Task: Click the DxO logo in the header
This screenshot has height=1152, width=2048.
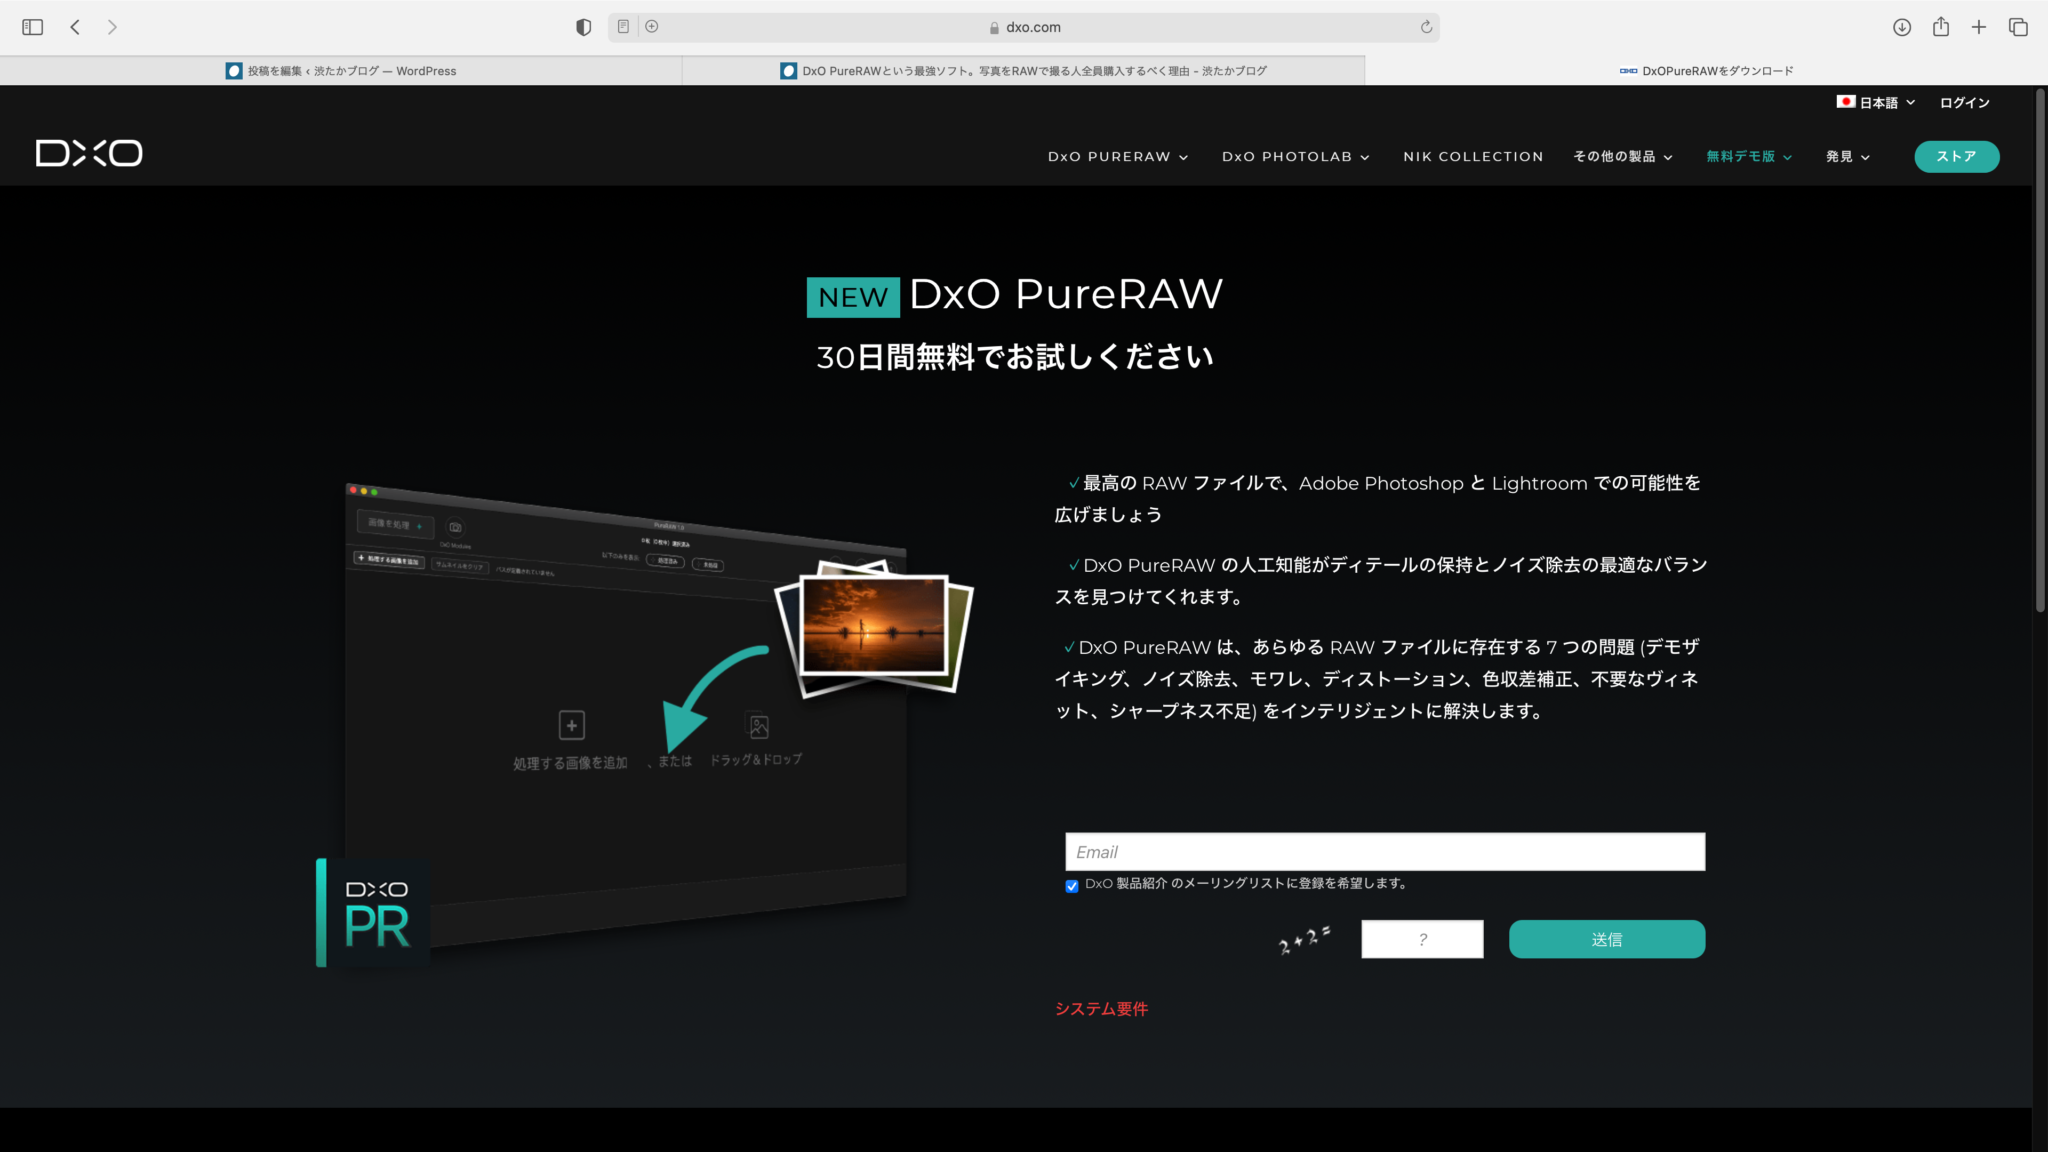Action: click(x=89, y=153)
